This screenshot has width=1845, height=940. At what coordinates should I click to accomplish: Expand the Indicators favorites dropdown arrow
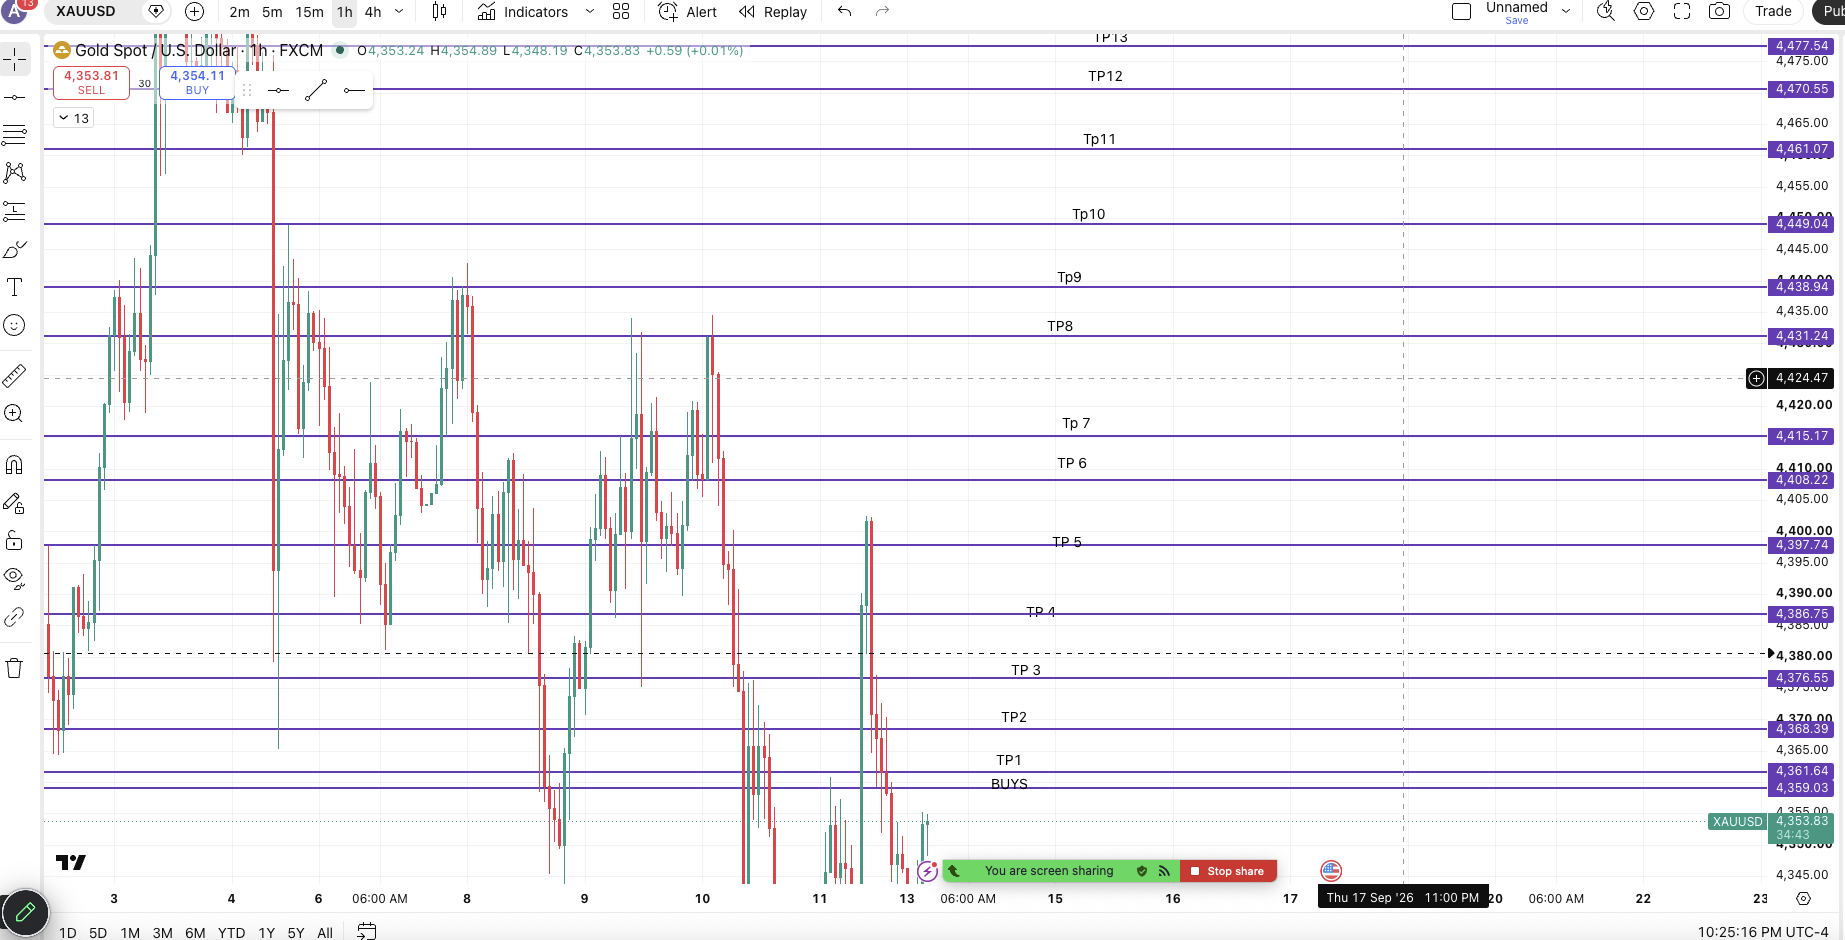click(x=589, y=12)
